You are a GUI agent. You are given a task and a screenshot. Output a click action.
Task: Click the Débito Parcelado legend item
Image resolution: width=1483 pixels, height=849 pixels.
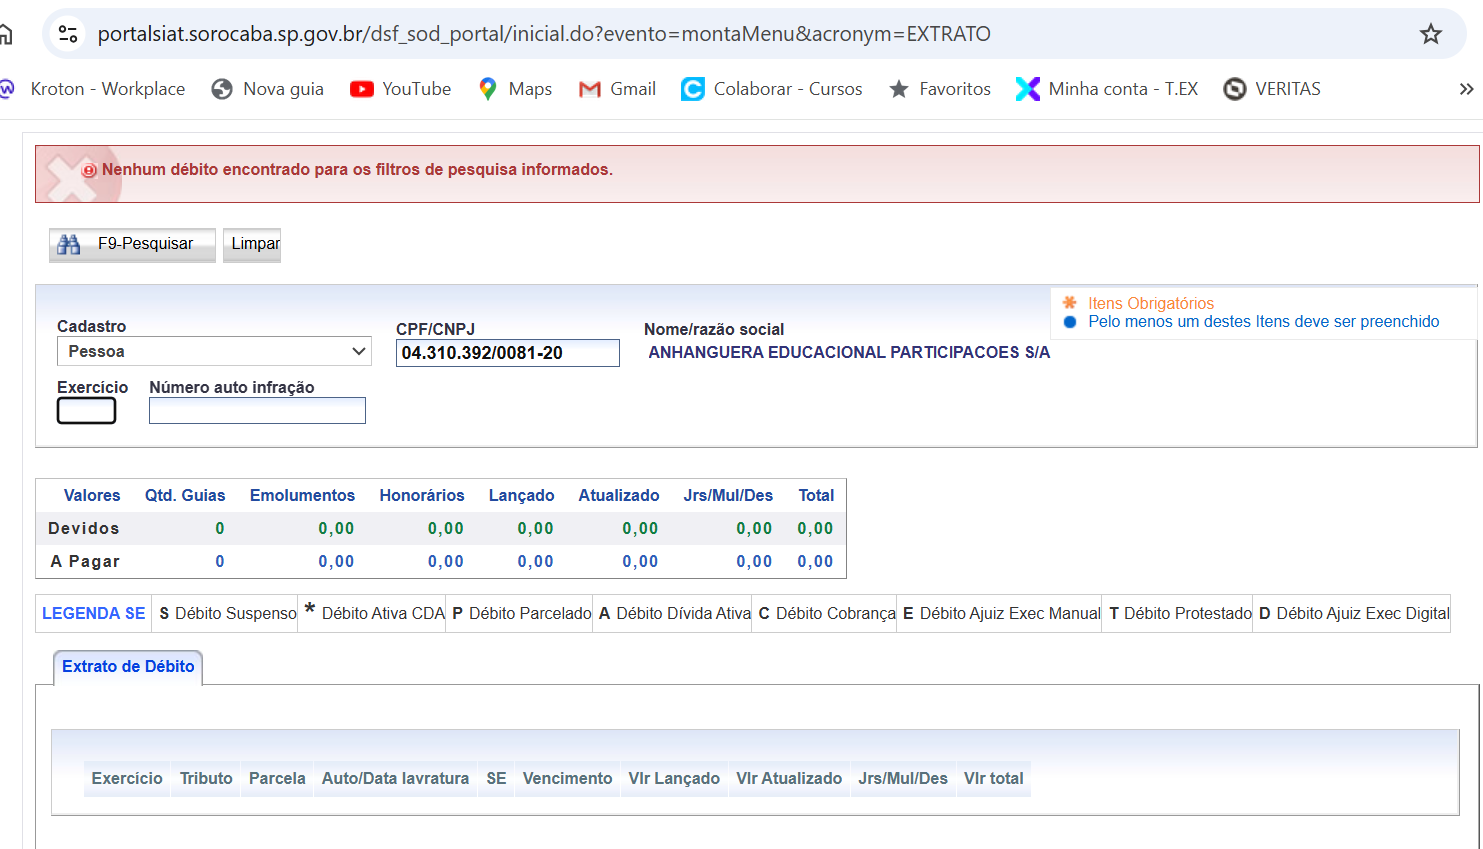(522, 614)
